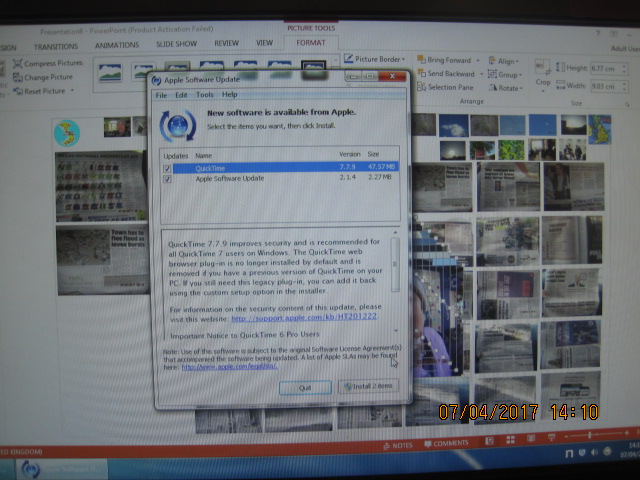Open TRANSITIONS ribbon tab
The width and height of the screenshot is (640, 480).
click(x=56, y=47)
